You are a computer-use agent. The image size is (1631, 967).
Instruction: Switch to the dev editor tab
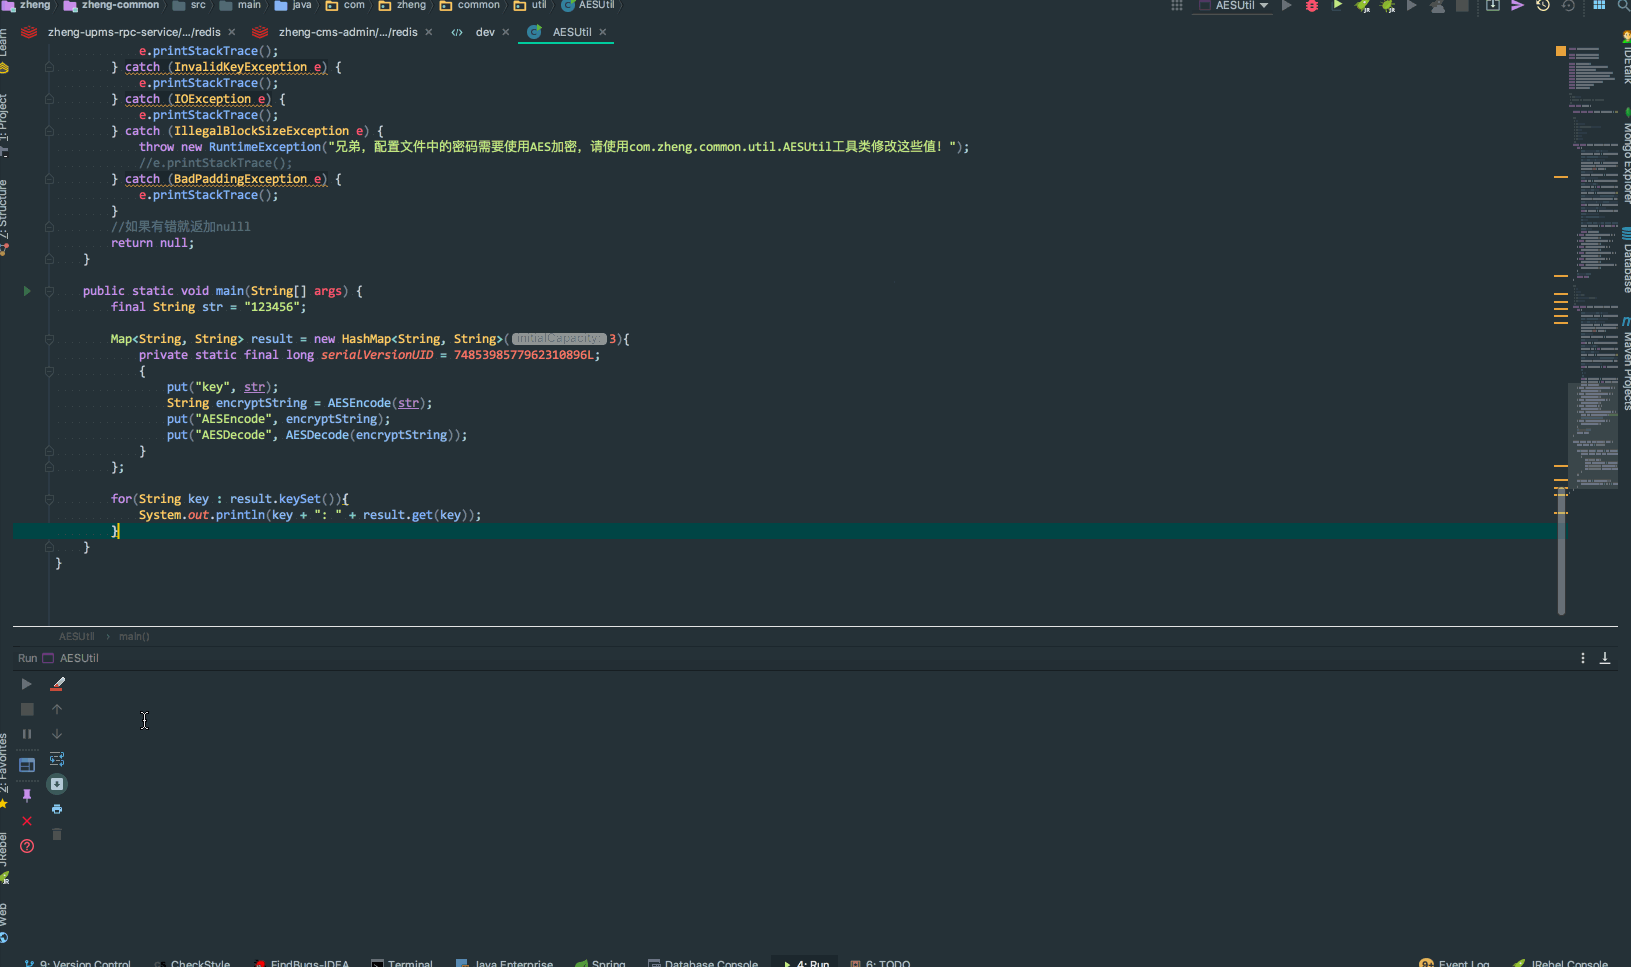pyautogui.click(x=484, y=32)
